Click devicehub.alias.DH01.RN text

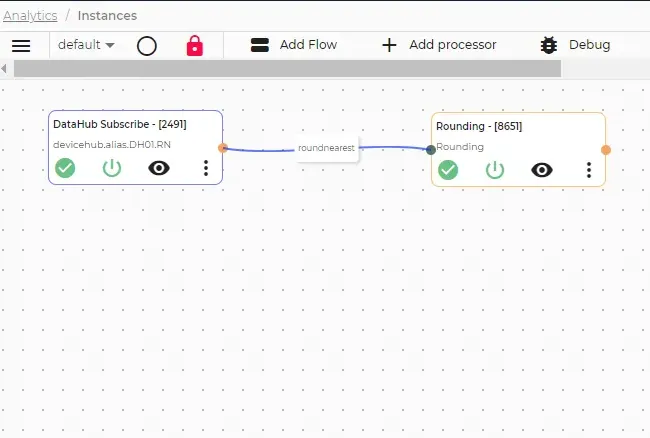click(112, 145)
